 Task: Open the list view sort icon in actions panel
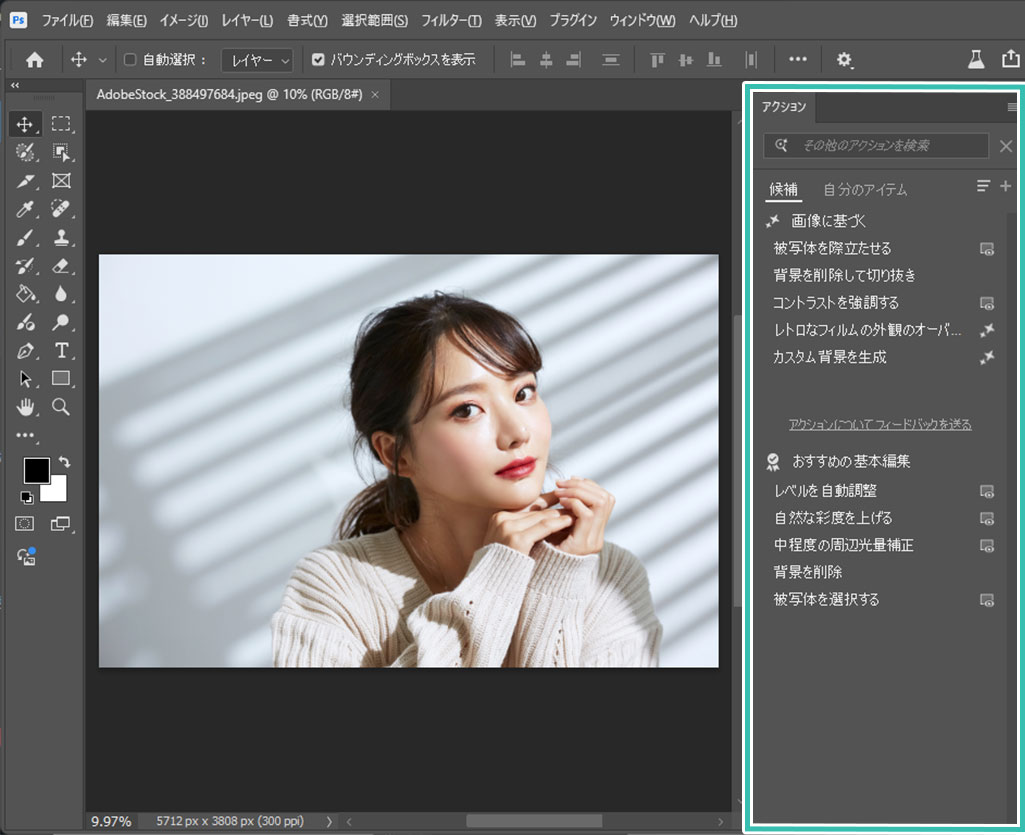pyautogui.click(x=983, y=186)
